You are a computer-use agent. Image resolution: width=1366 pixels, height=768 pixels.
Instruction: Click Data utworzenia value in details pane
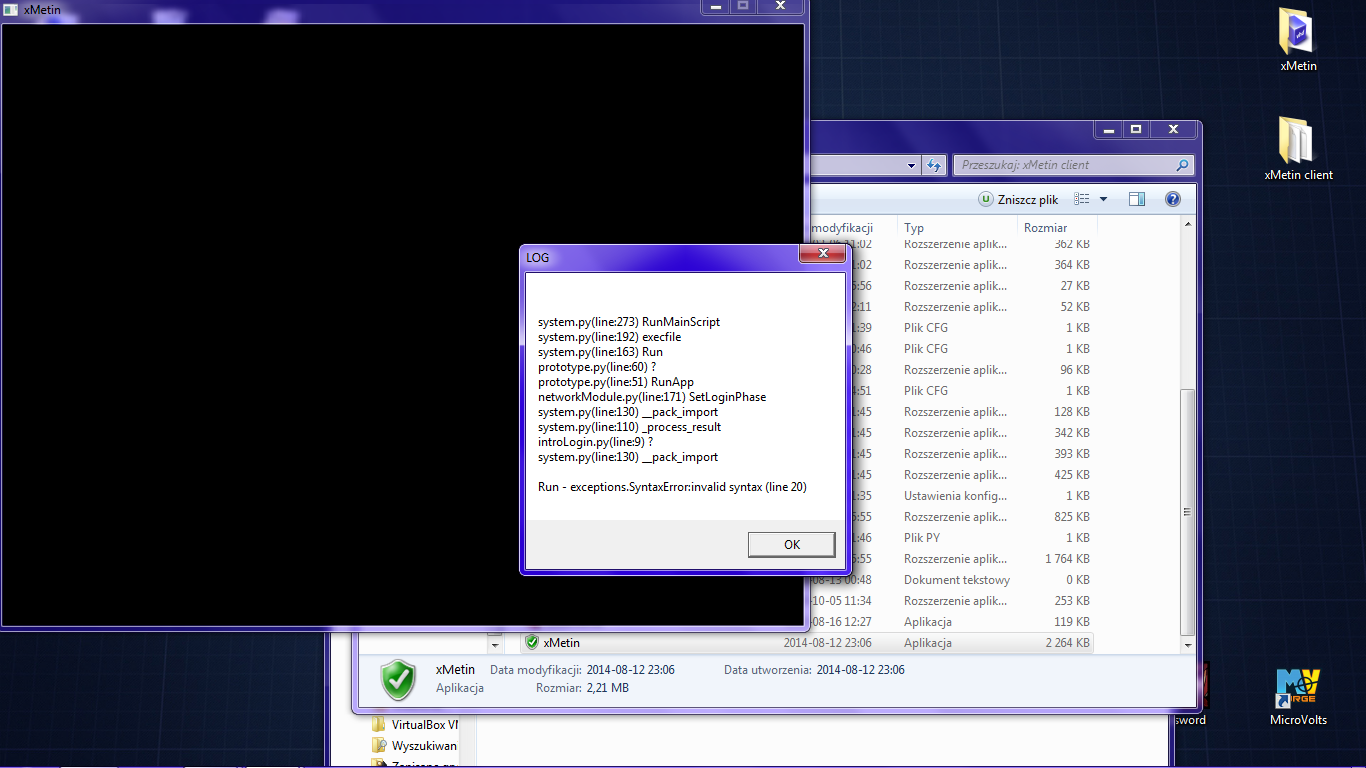point(861,670)
